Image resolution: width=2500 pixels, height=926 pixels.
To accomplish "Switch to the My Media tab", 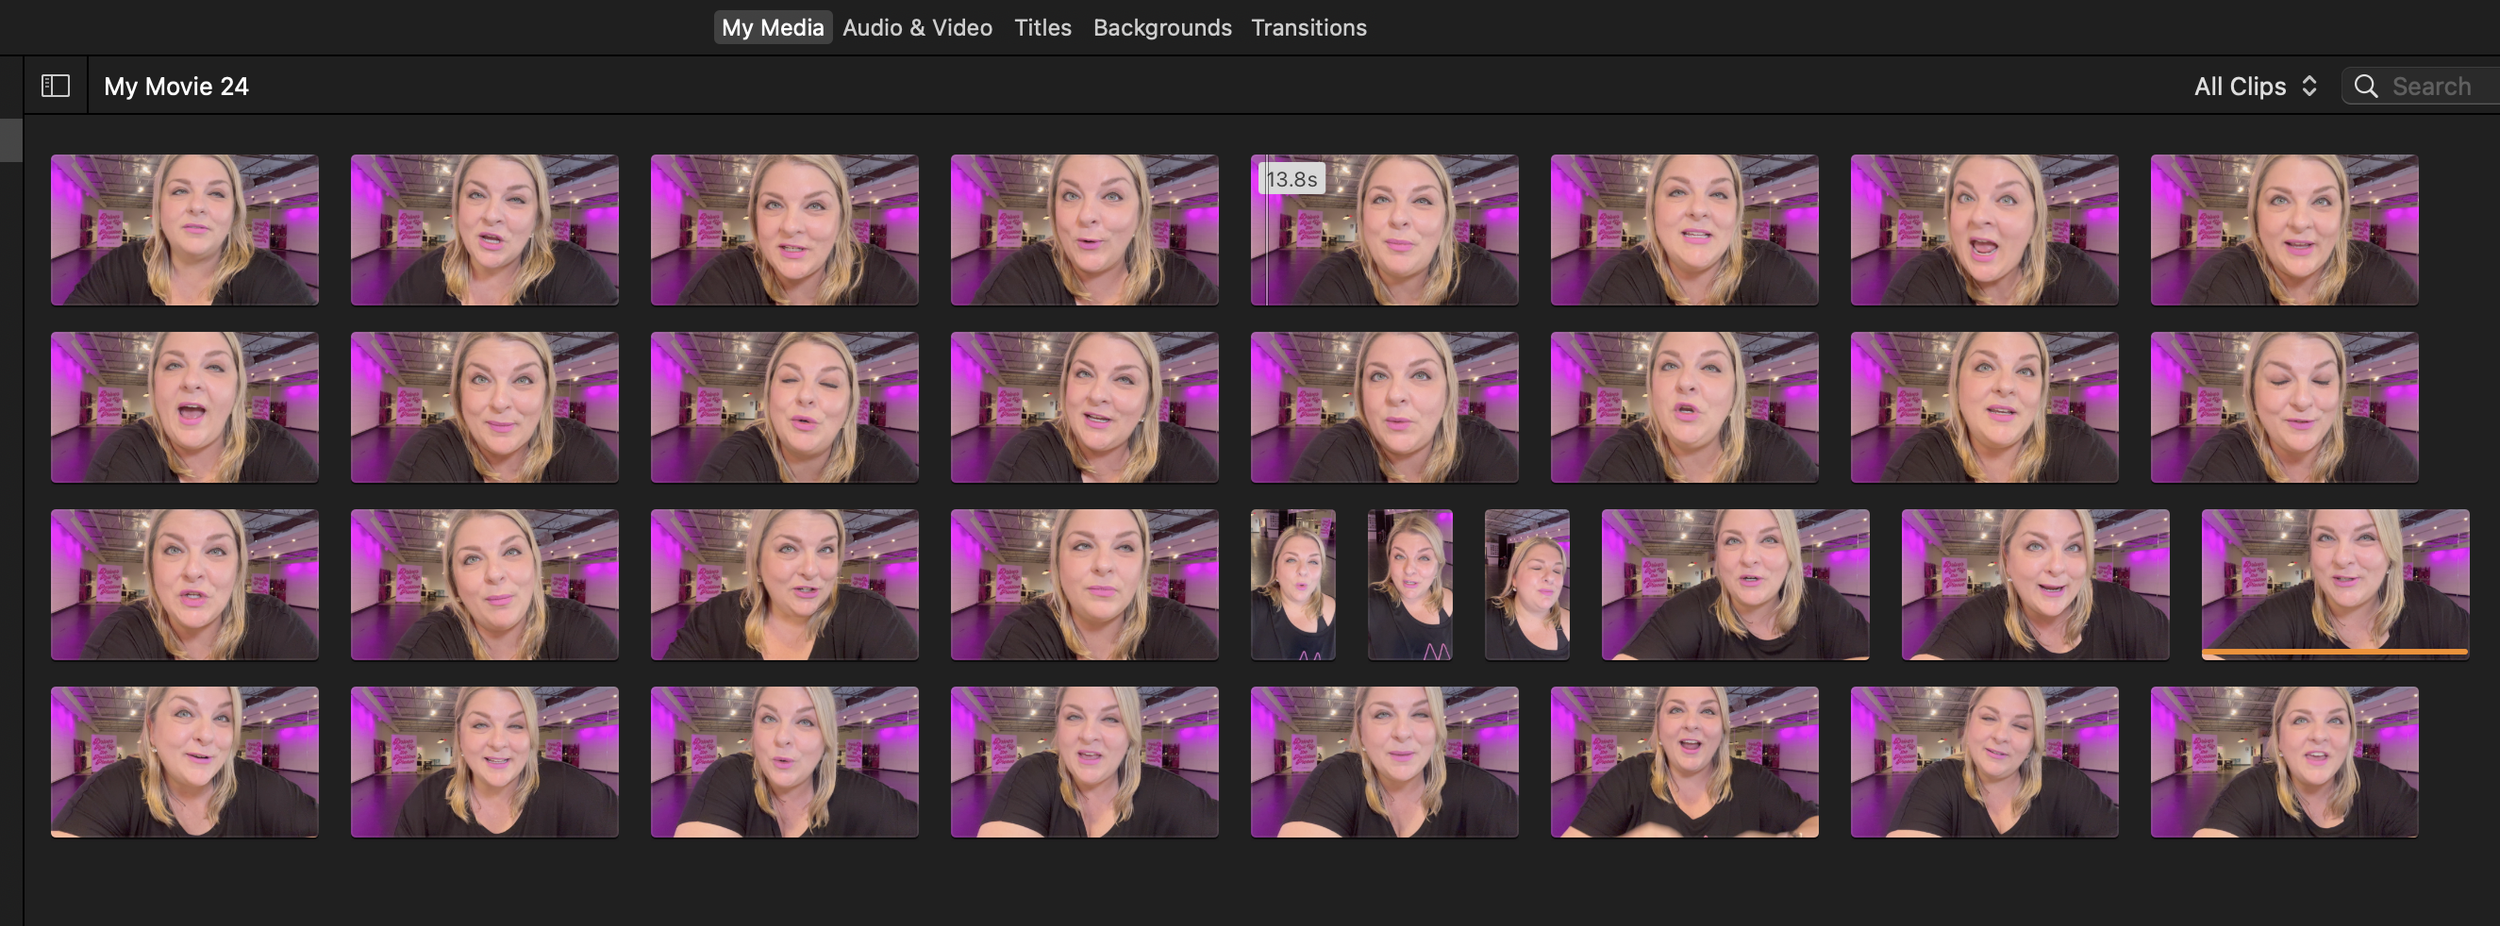I will [772, 28].
